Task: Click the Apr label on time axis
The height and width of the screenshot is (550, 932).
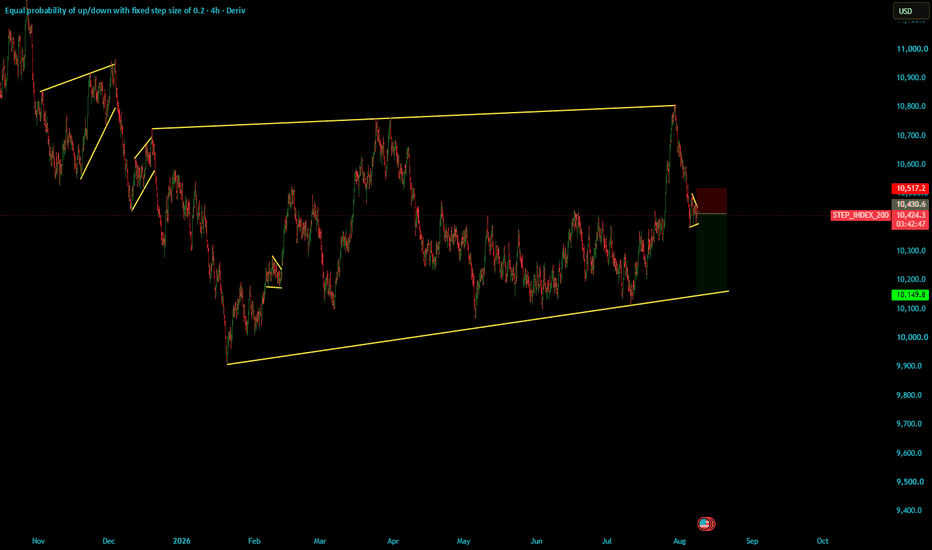Action: [392, 541]
